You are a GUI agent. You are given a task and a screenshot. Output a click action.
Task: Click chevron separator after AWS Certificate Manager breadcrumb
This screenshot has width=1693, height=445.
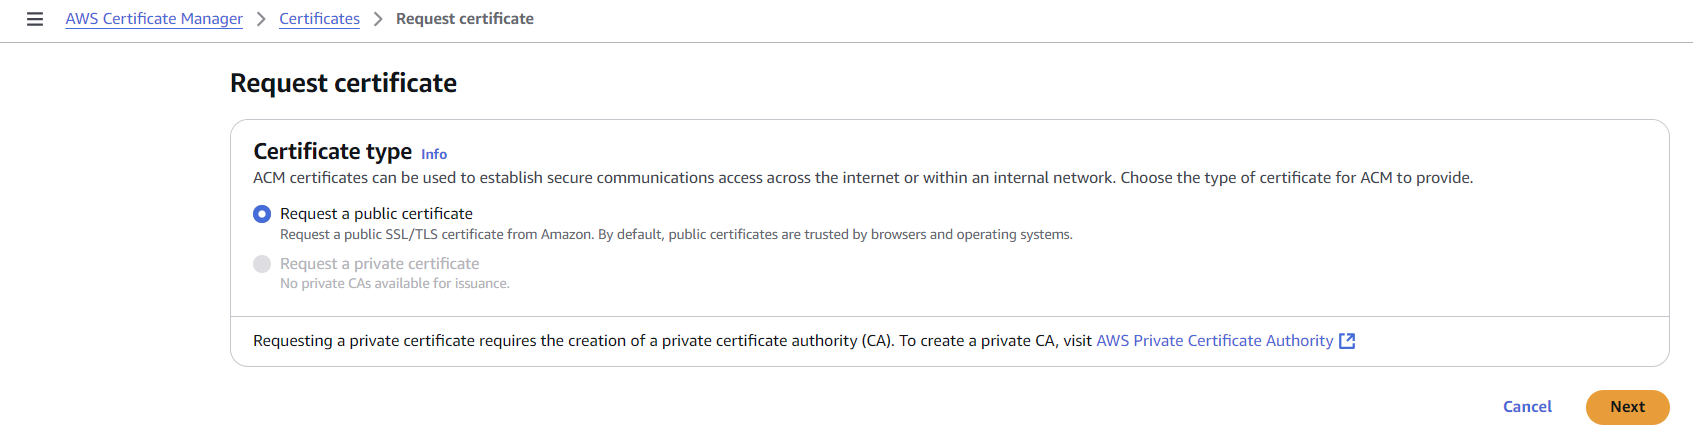pyautogui.click(x=261, y=19)
